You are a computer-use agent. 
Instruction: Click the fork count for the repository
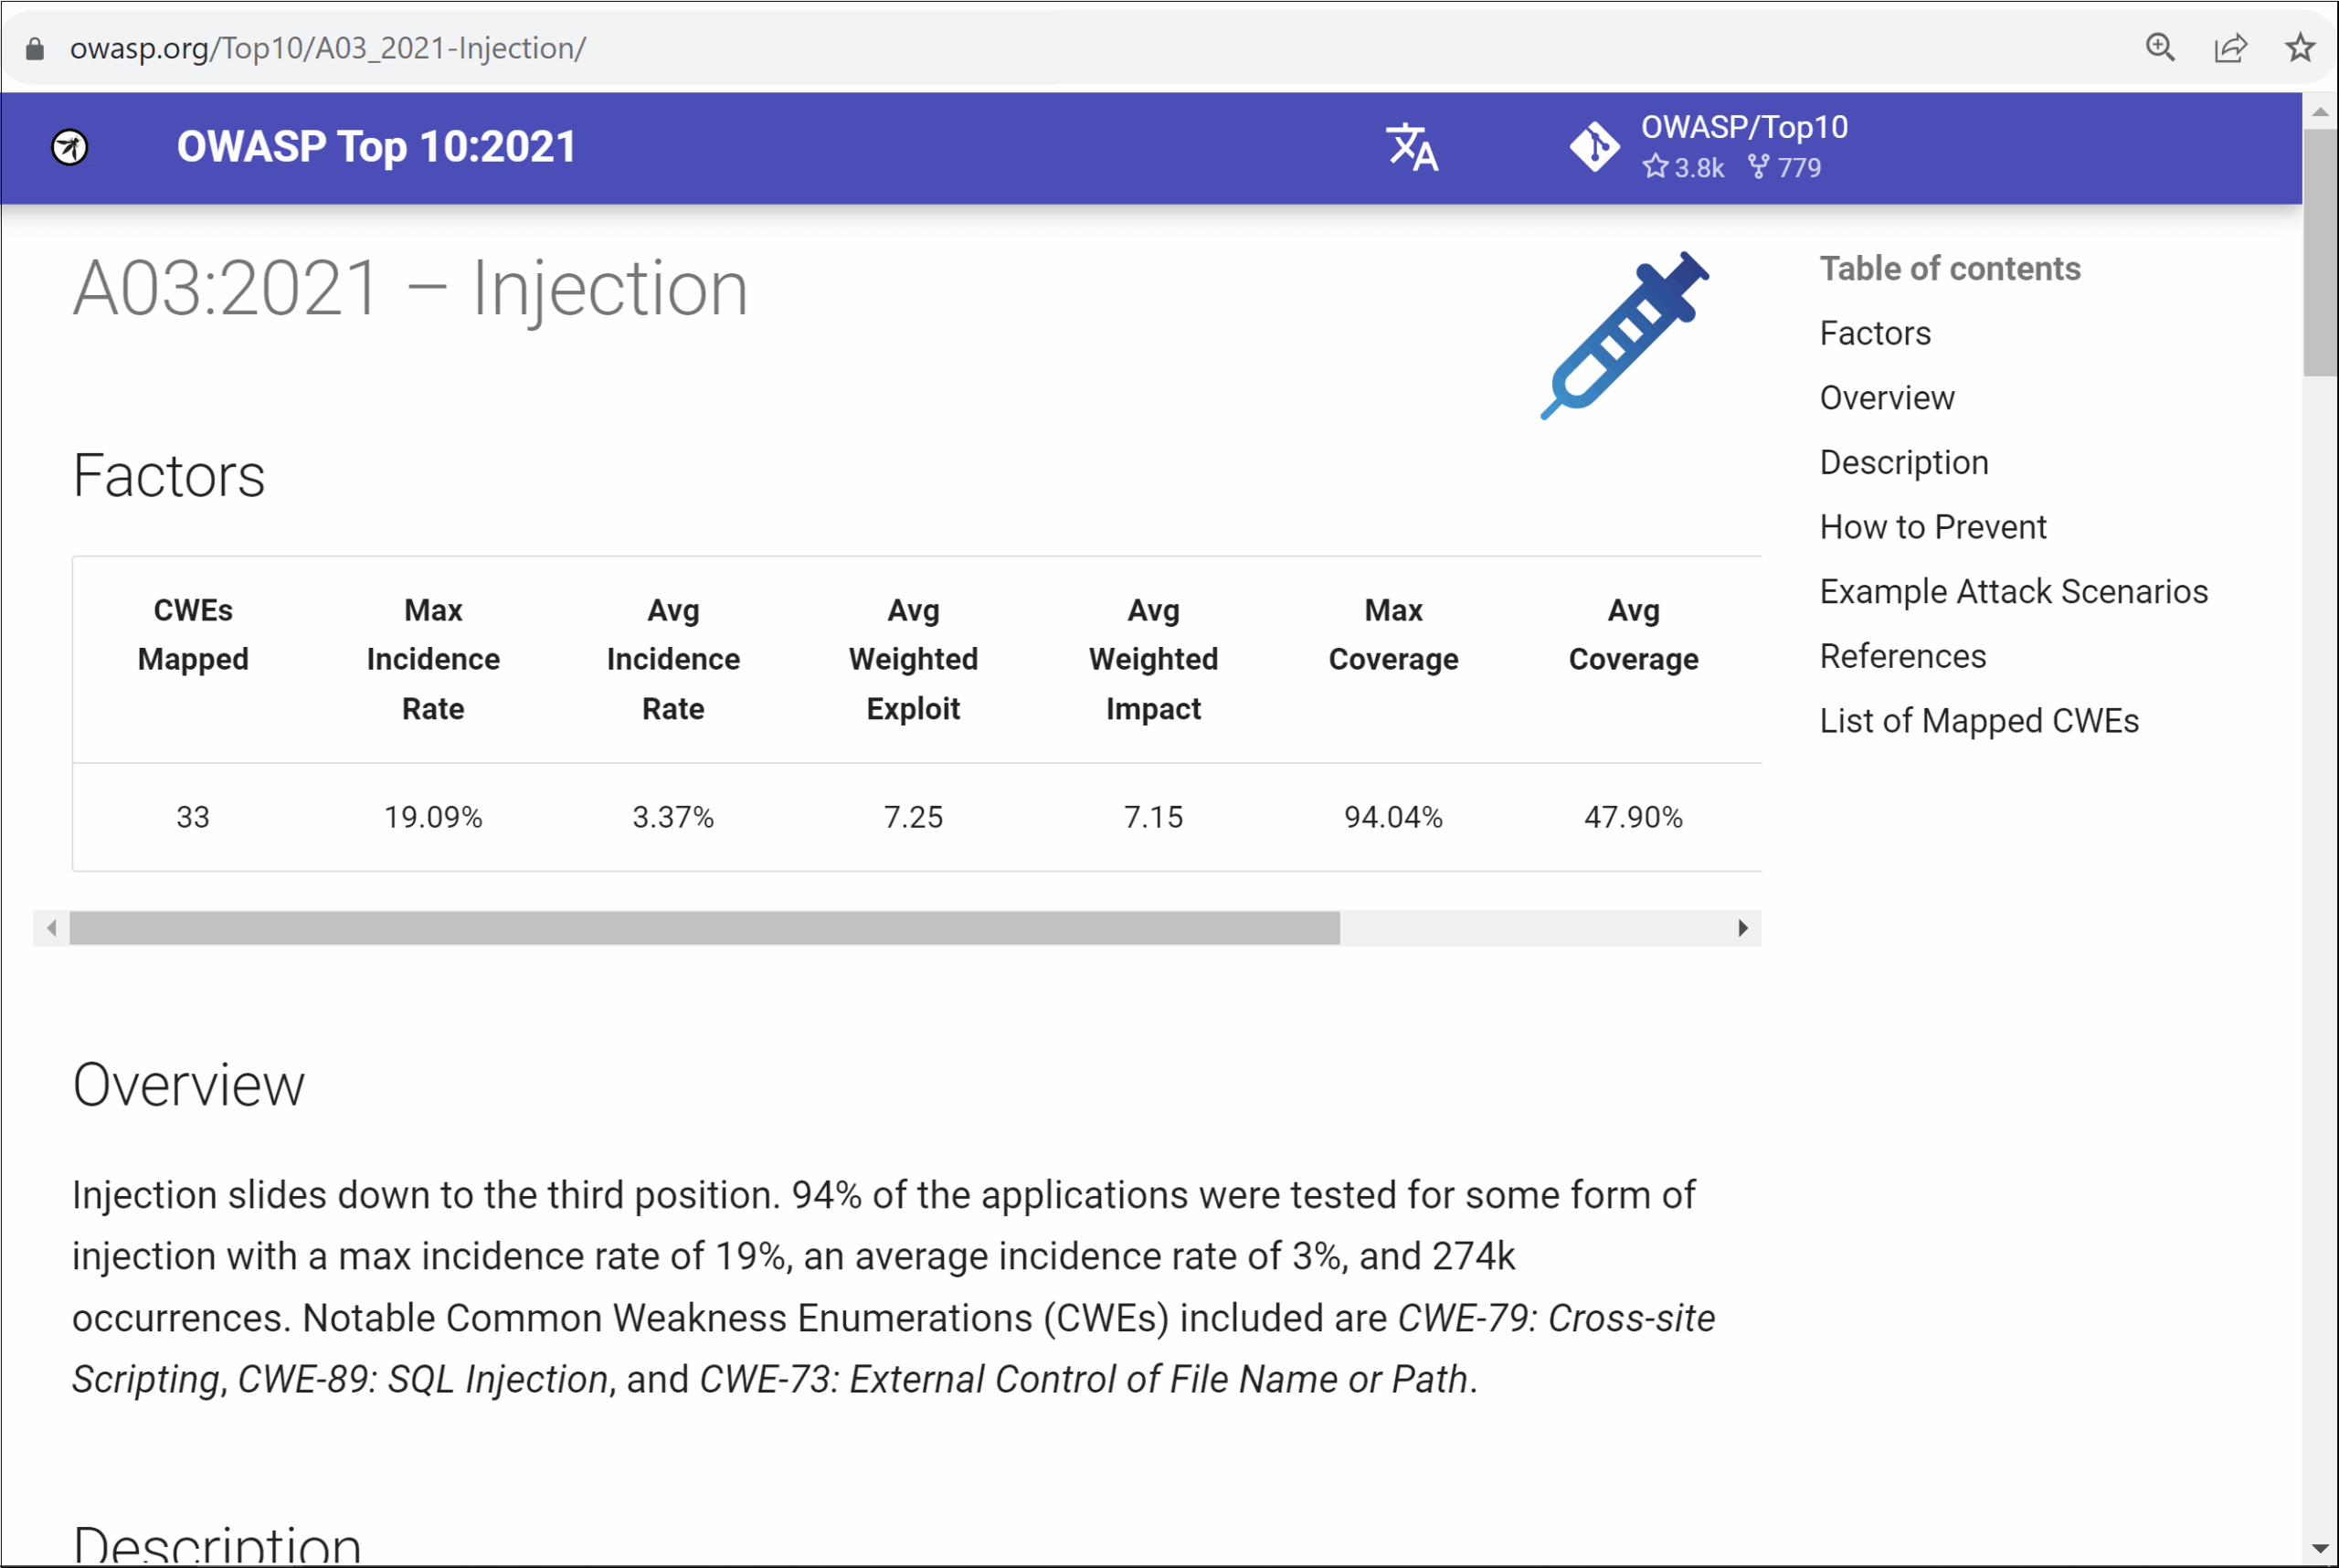tap(1788, 168)
